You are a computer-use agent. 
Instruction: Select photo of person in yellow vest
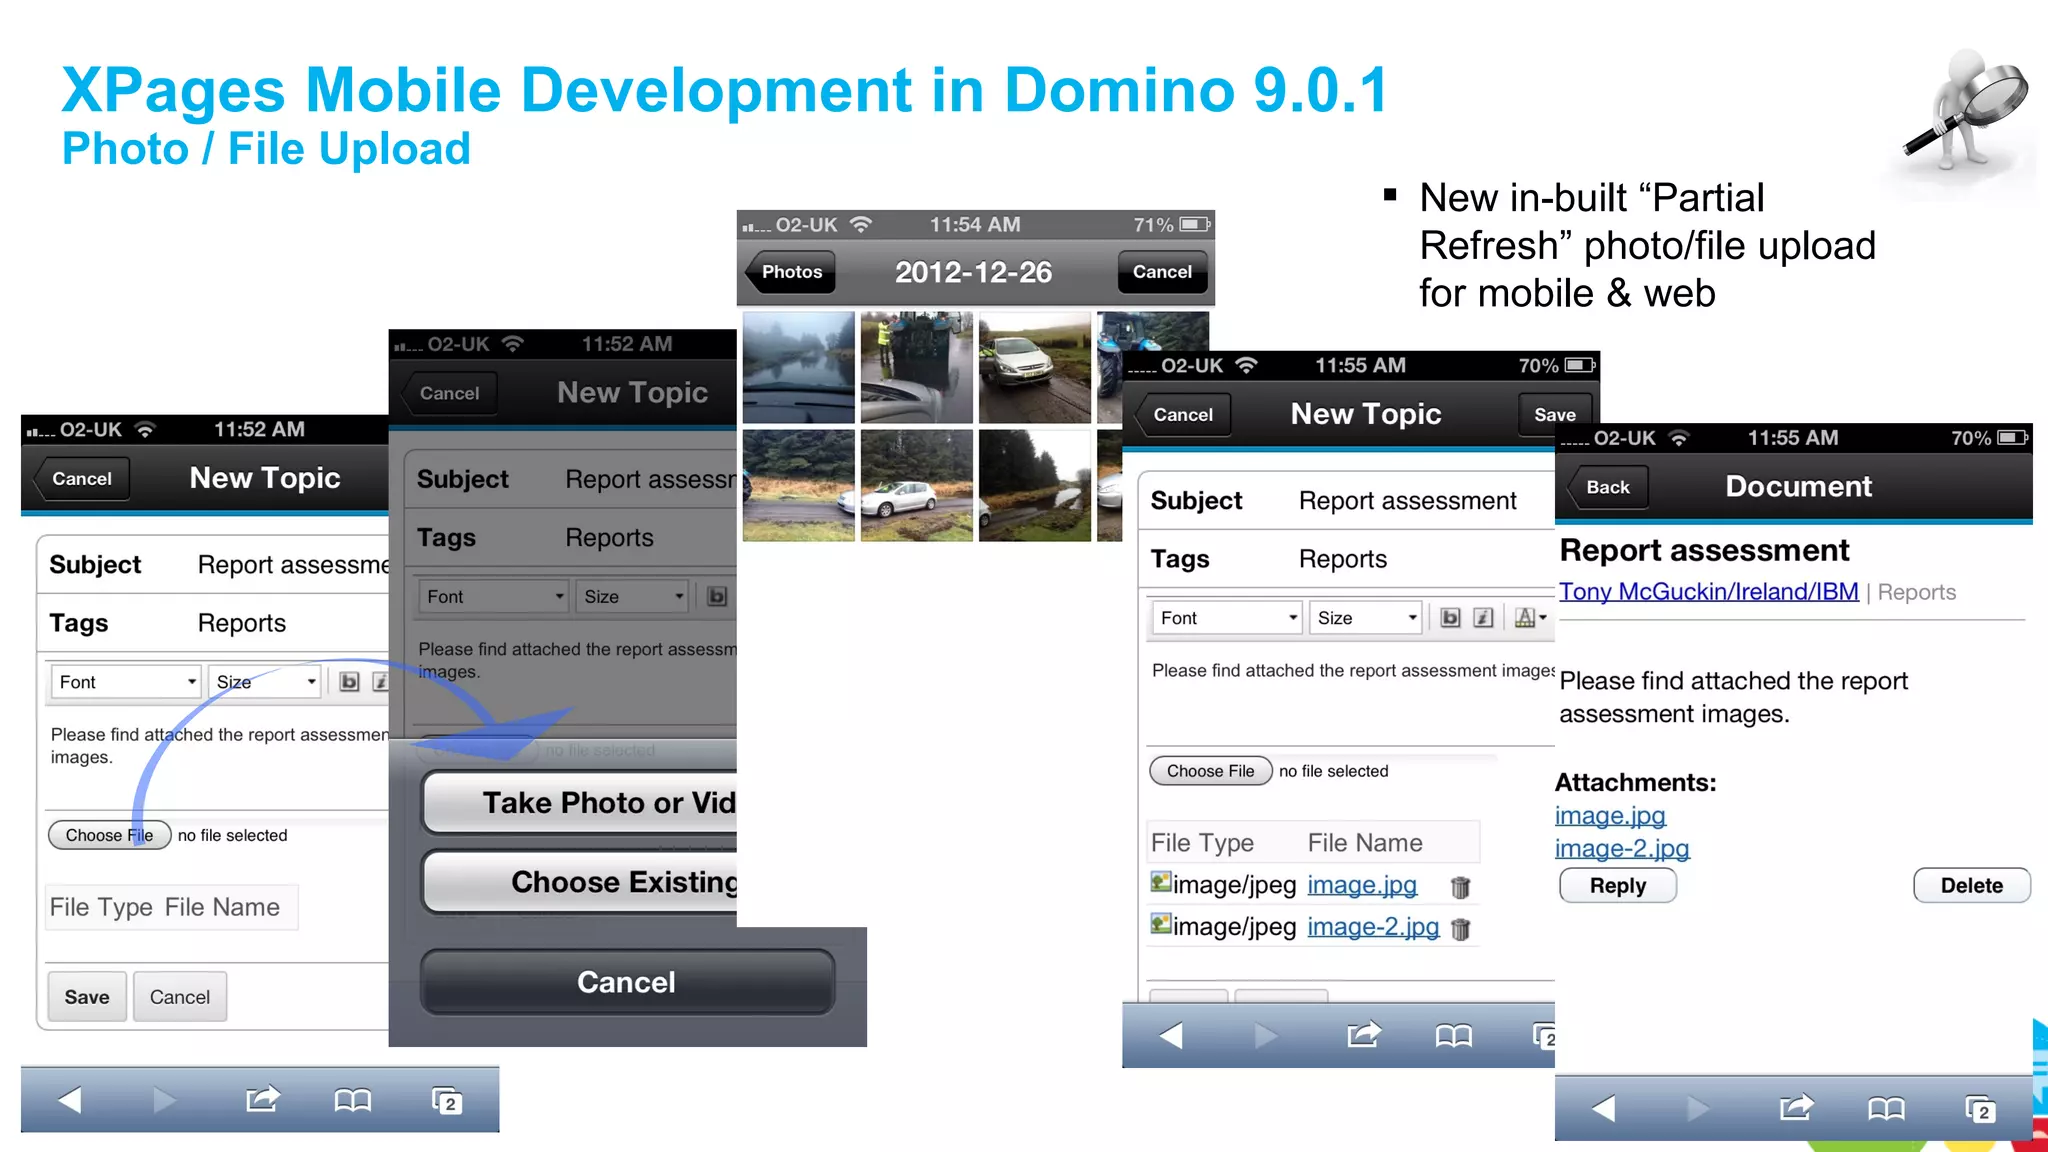pyautogui.click(x=917, y=367)
